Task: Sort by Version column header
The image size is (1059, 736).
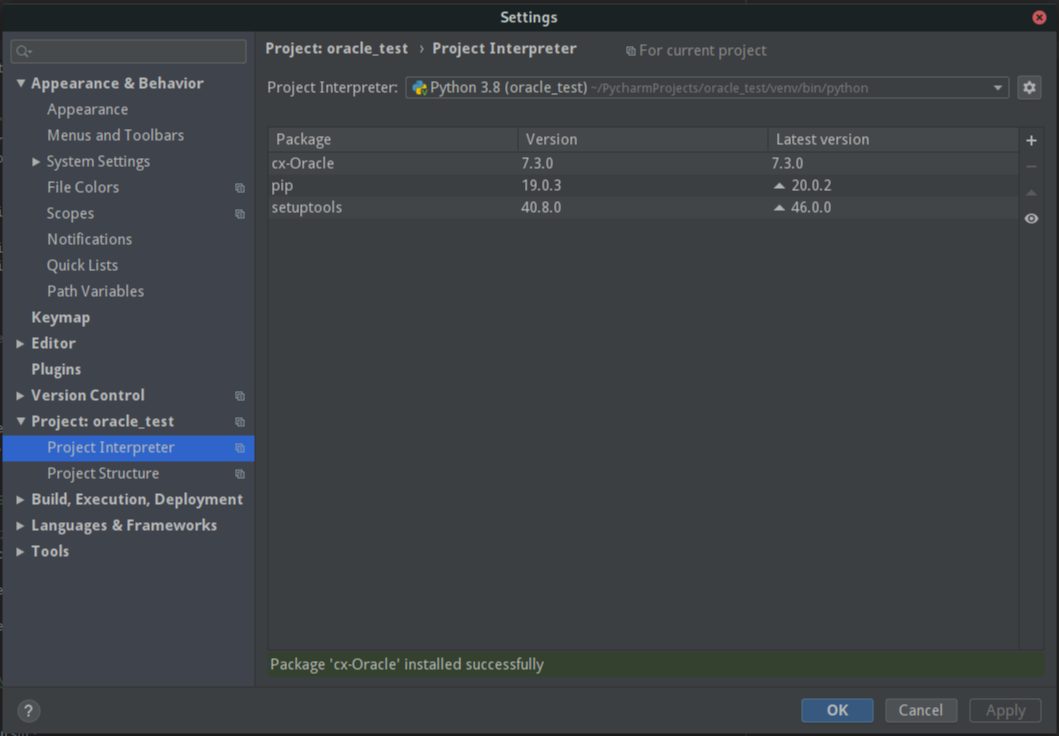Action: 643,140
